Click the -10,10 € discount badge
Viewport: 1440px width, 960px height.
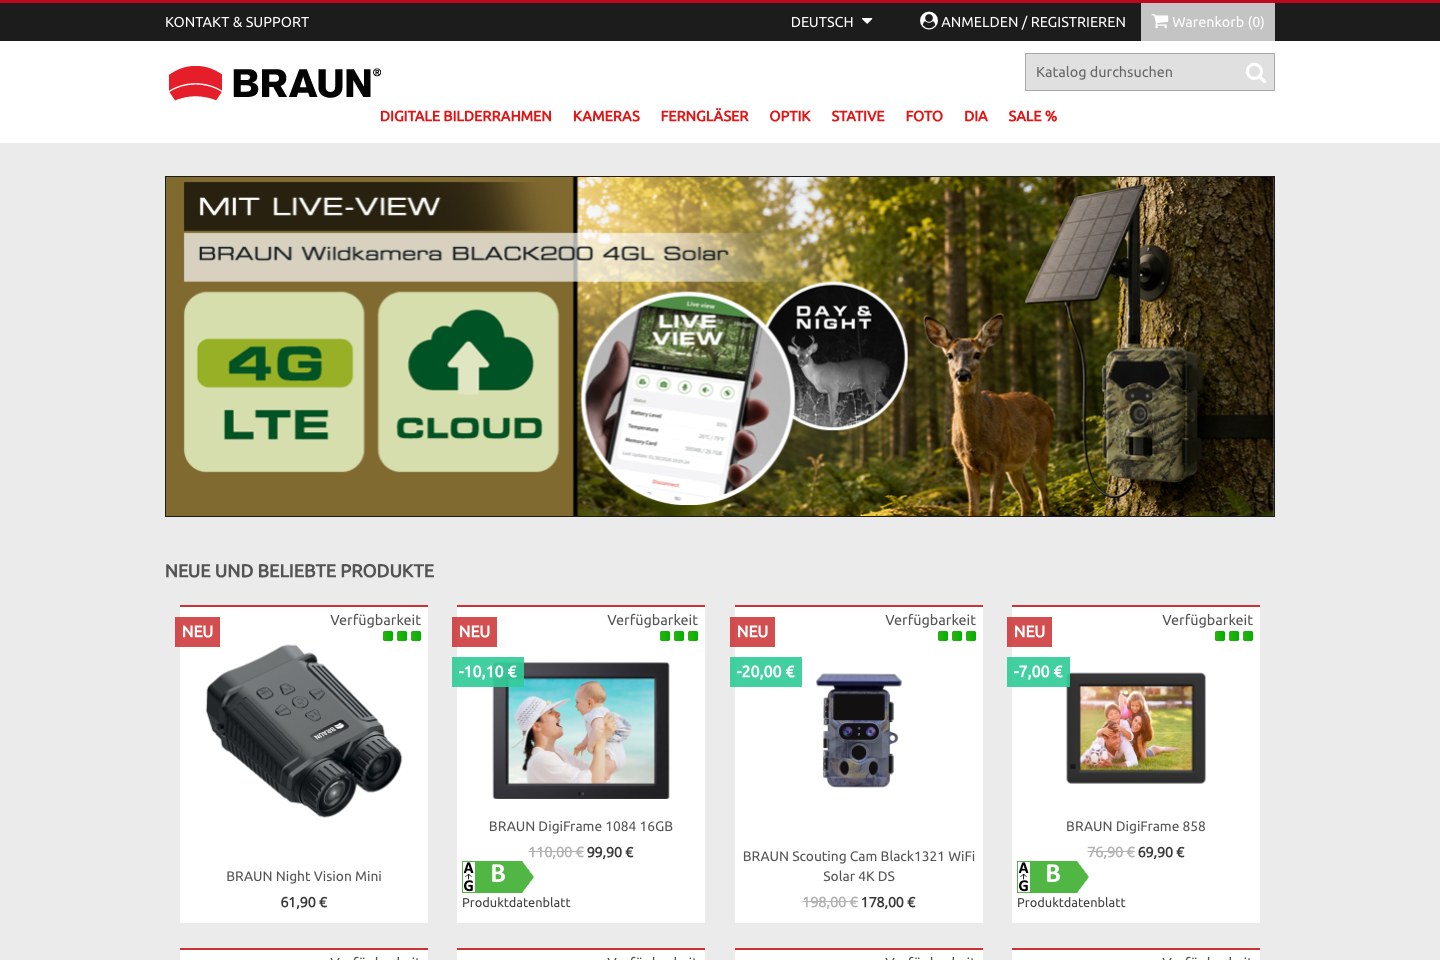[488, 672]
